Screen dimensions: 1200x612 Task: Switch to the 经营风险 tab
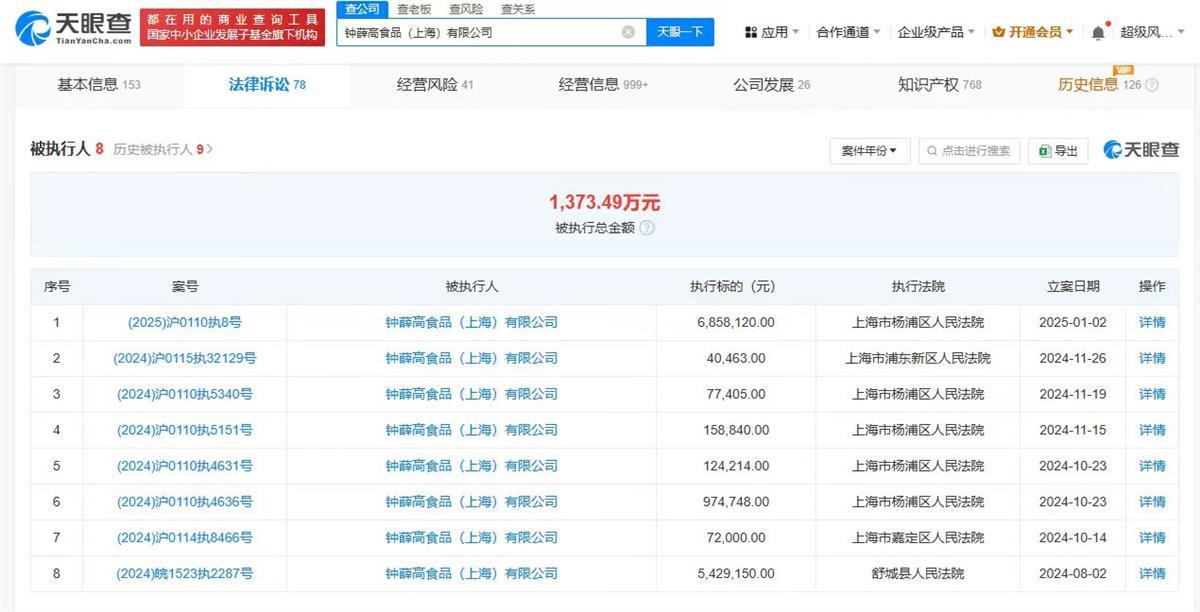coord(435,85)
